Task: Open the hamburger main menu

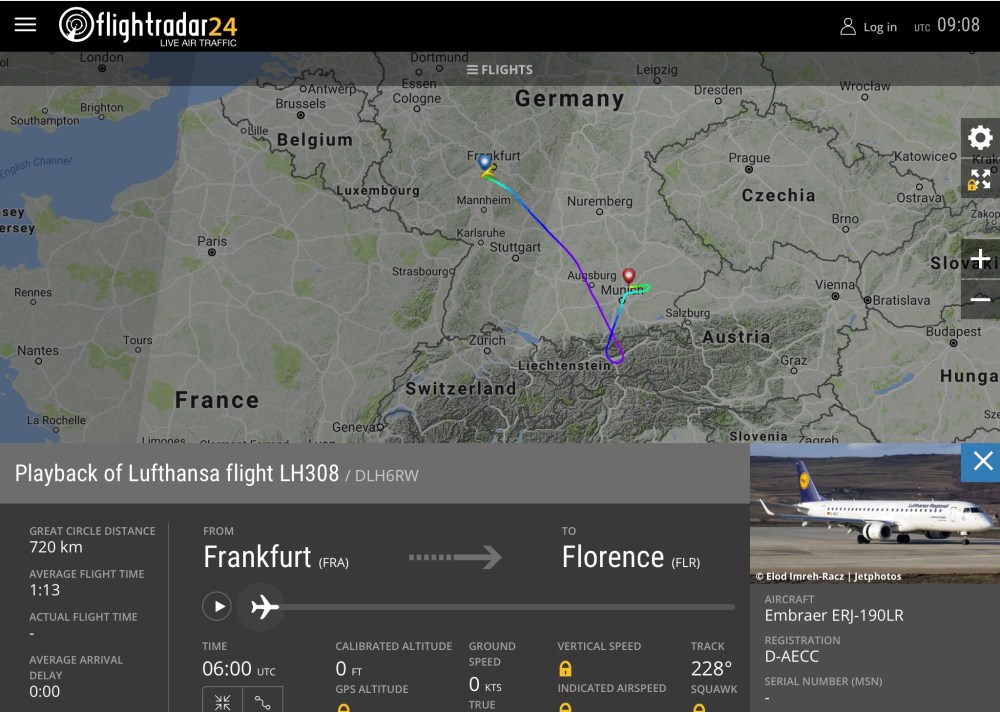Action: [25, 25]
